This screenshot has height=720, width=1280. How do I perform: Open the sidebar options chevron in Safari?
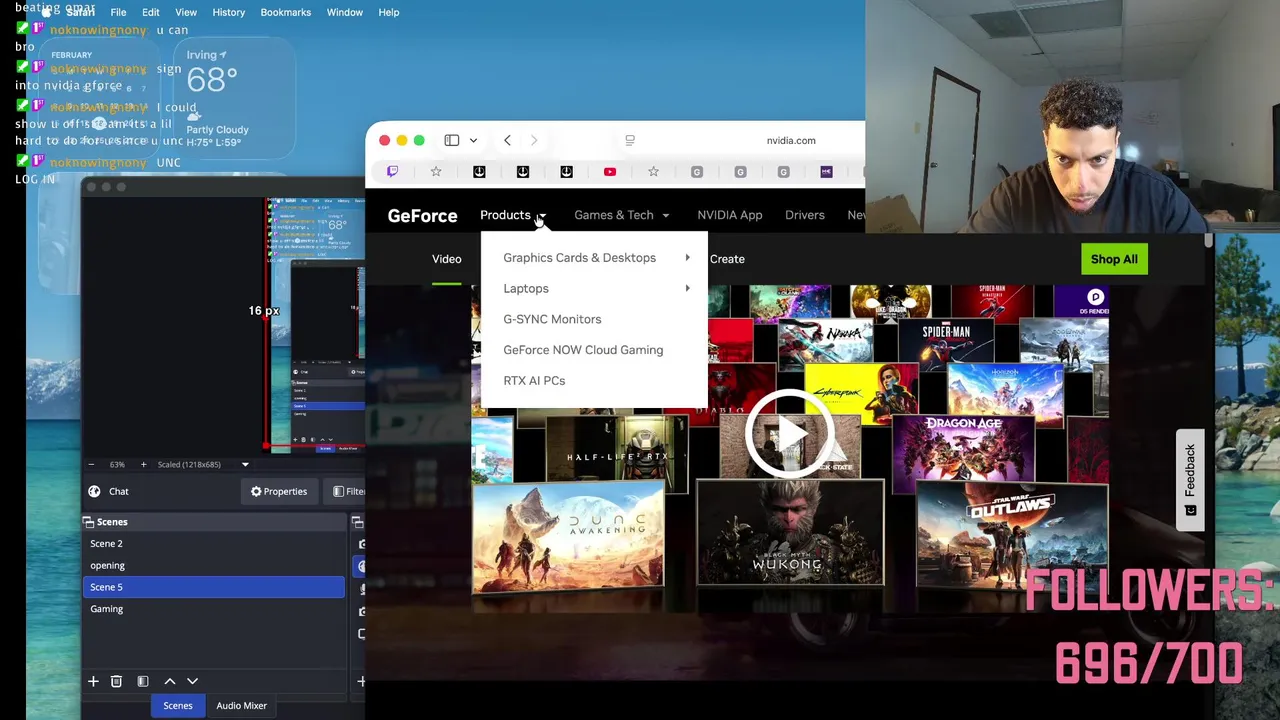(473, 141)
